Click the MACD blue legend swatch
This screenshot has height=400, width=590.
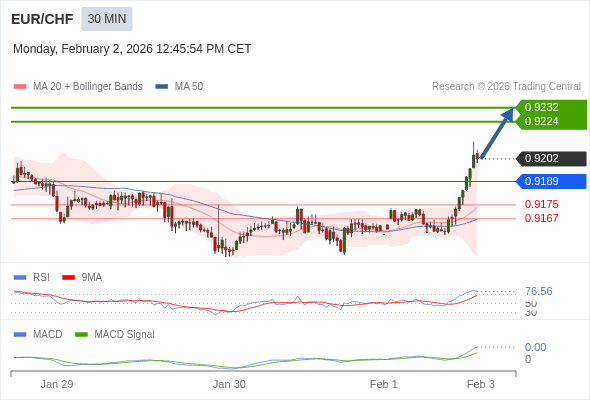click(20, 335)
